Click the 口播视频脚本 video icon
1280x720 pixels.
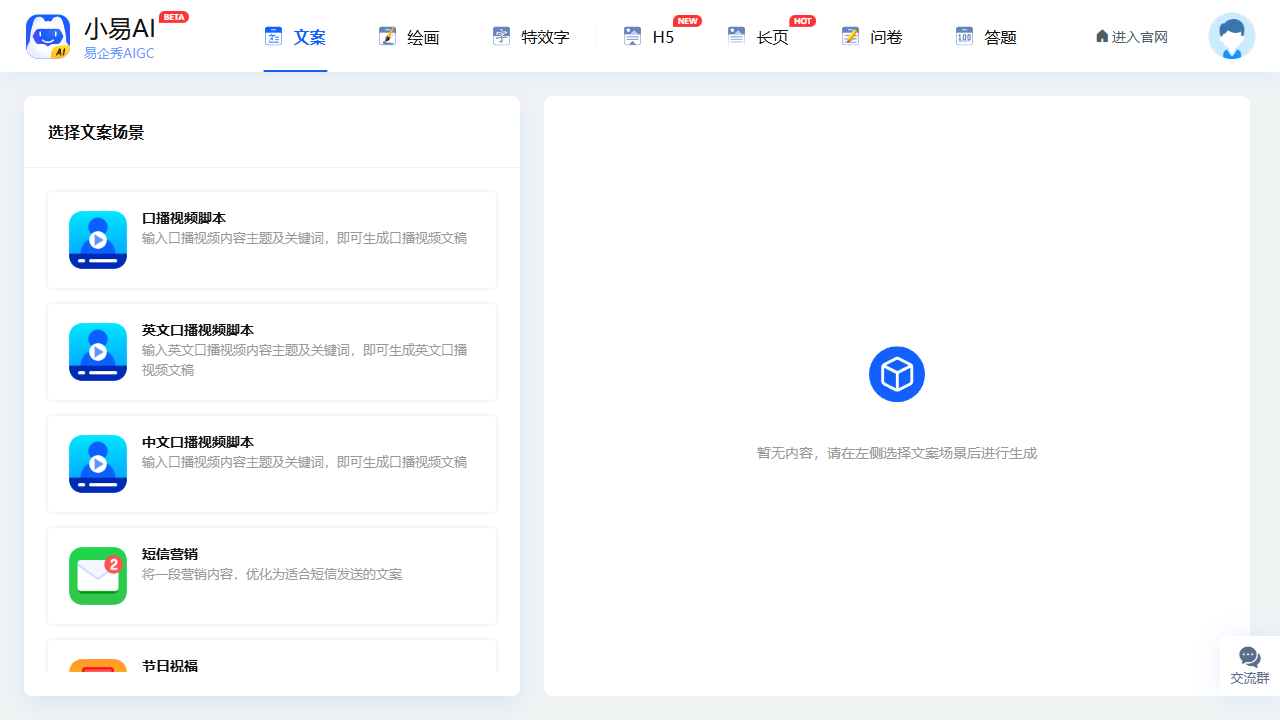pyautogui.click(x=98, y=240)
